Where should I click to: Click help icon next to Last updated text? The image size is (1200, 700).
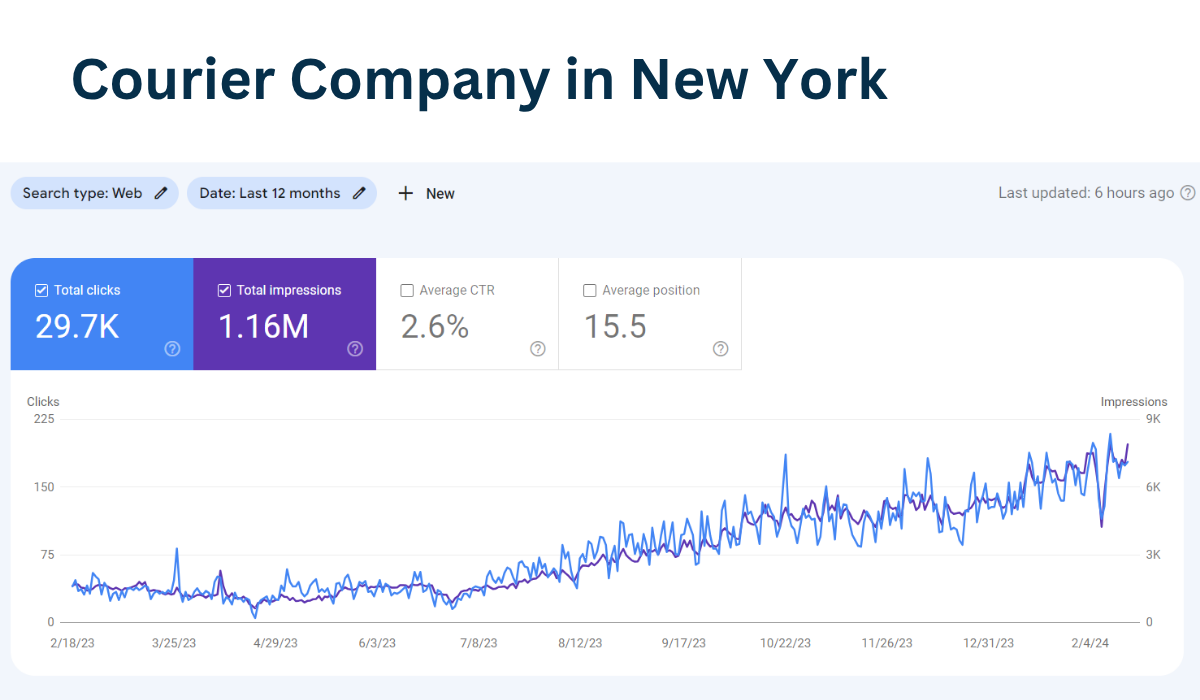(x=1187, y=193)
